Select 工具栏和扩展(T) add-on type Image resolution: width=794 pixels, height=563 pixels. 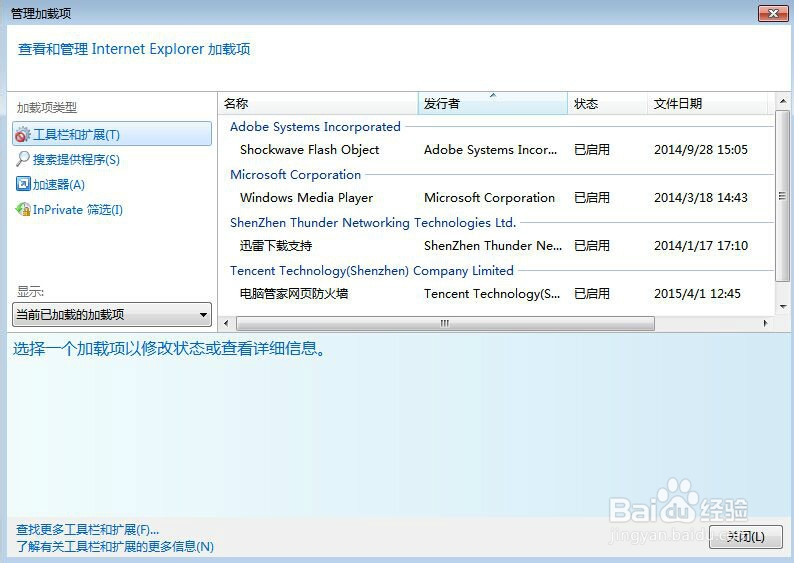pos(112,134)
